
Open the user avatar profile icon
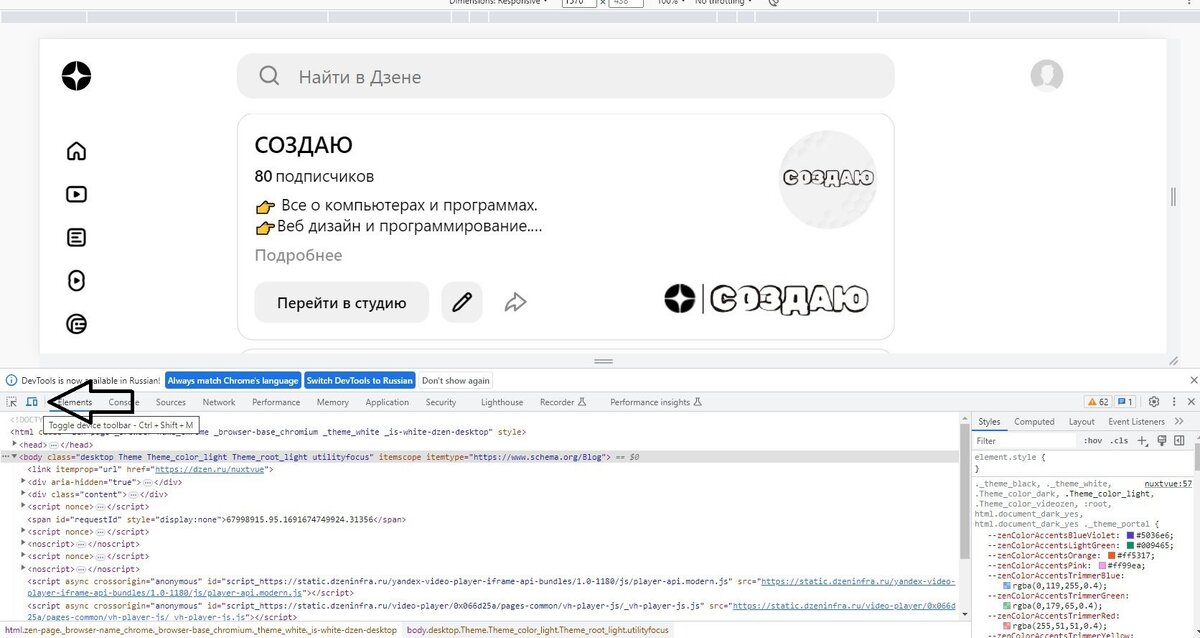coord(1047,76)
